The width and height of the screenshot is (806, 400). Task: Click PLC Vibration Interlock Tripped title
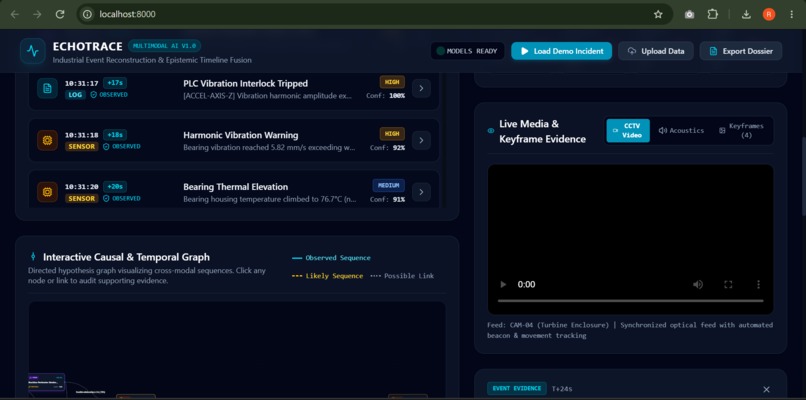tap(245, 83)
